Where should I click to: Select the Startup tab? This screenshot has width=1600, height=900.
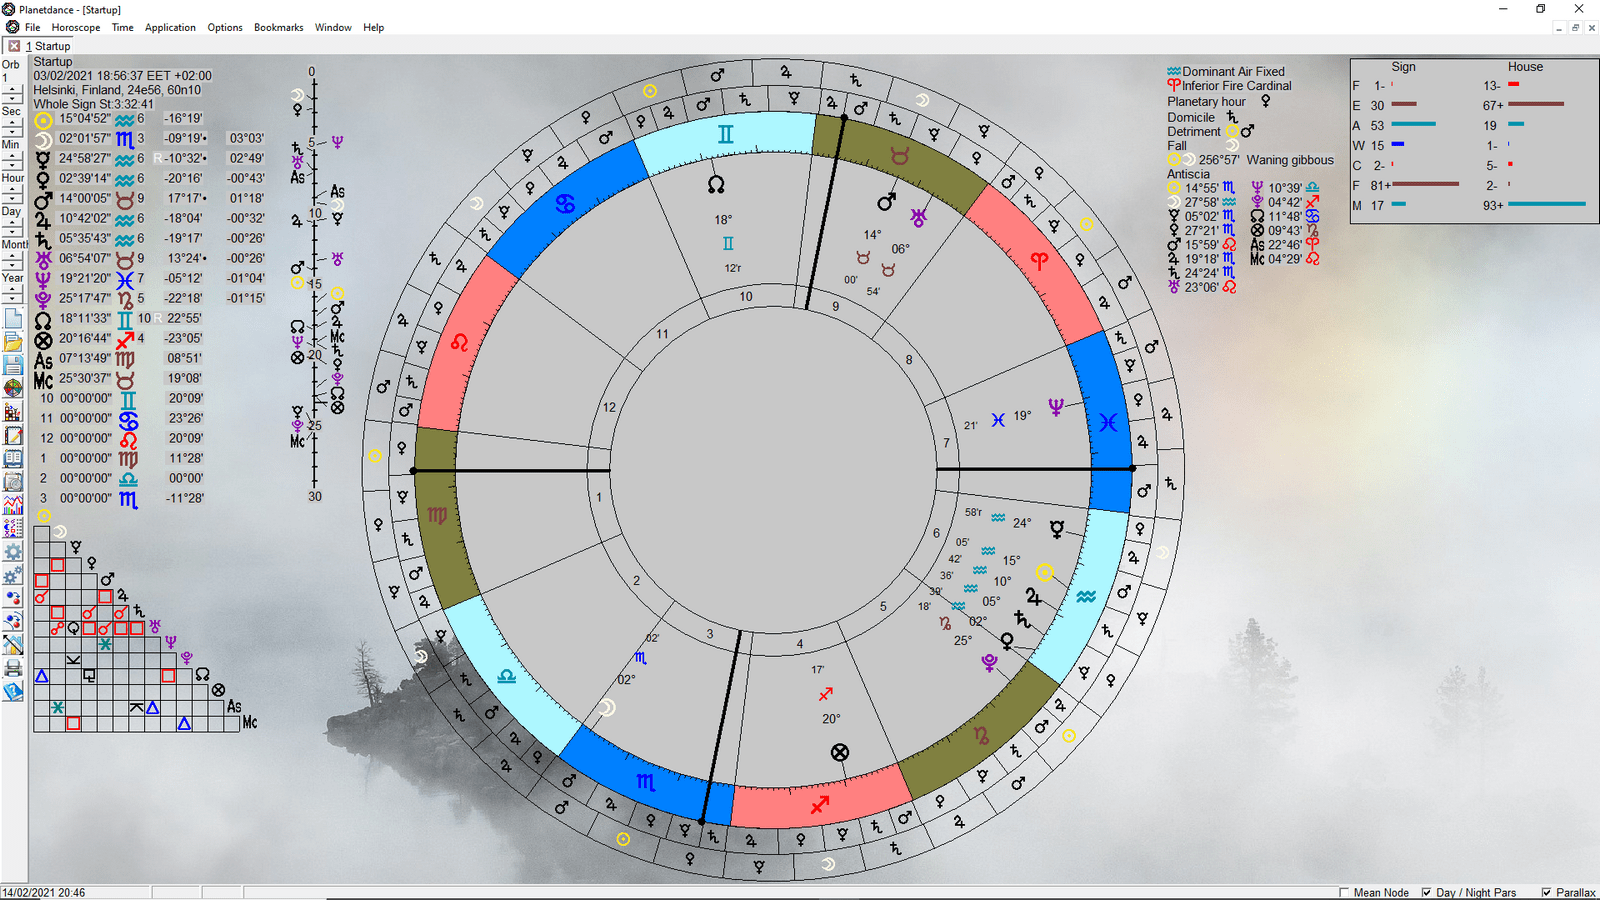pyautogui.click(x=55, y=46)
